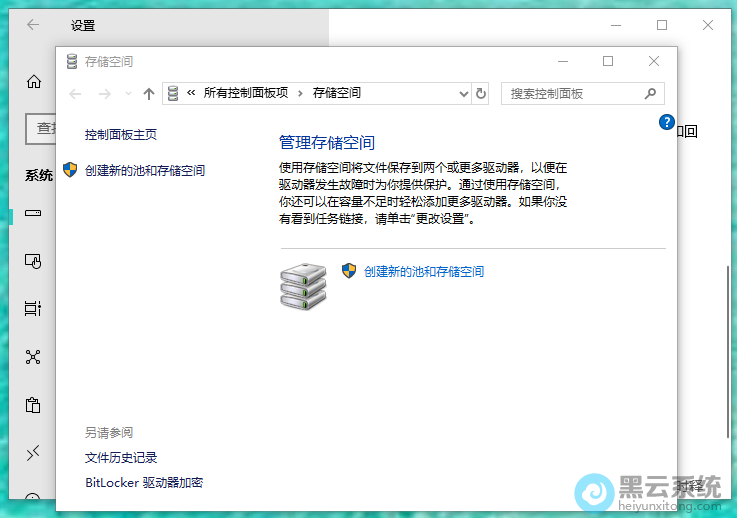The image size is (737, 518).
Task: Open the Storage item in Settings sidebar
Action: [x=33, y=214]
